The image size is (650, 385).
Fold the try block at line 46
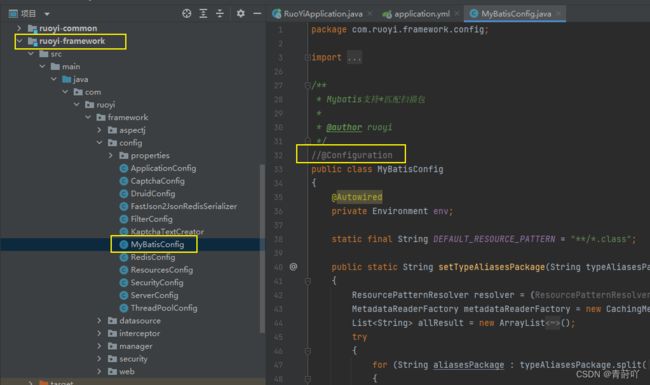(308, 351)
